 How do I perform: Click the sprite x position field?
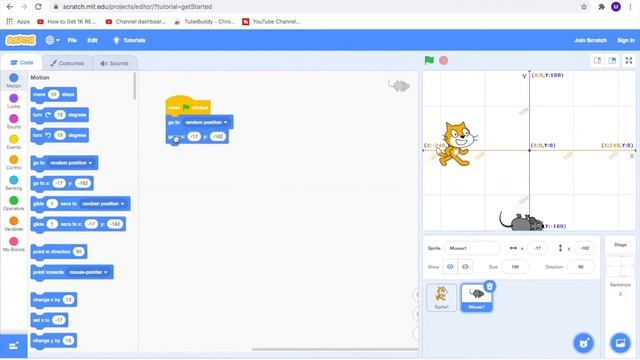[x=537, y=248]
